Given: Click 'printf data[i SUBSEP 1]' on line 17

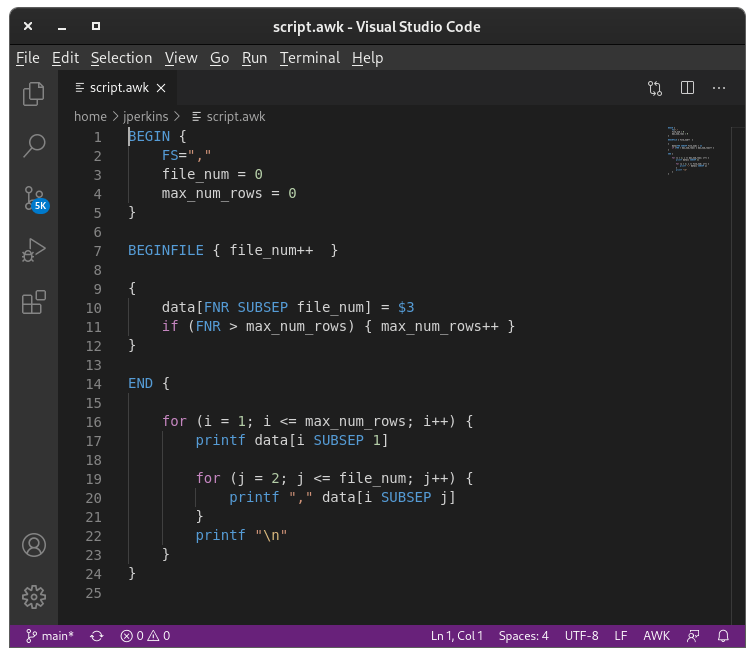Looking at the screenshot, I should tap(291, 440).
